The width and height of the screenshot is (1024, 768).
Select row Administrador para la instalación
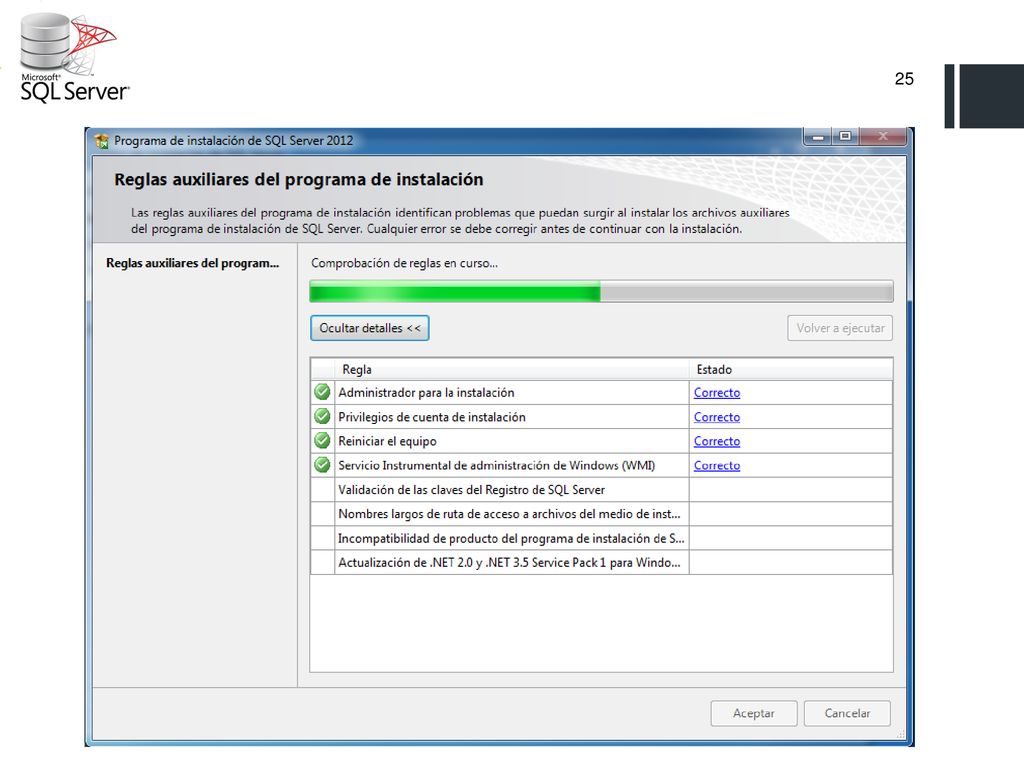[x=601, y=392]
